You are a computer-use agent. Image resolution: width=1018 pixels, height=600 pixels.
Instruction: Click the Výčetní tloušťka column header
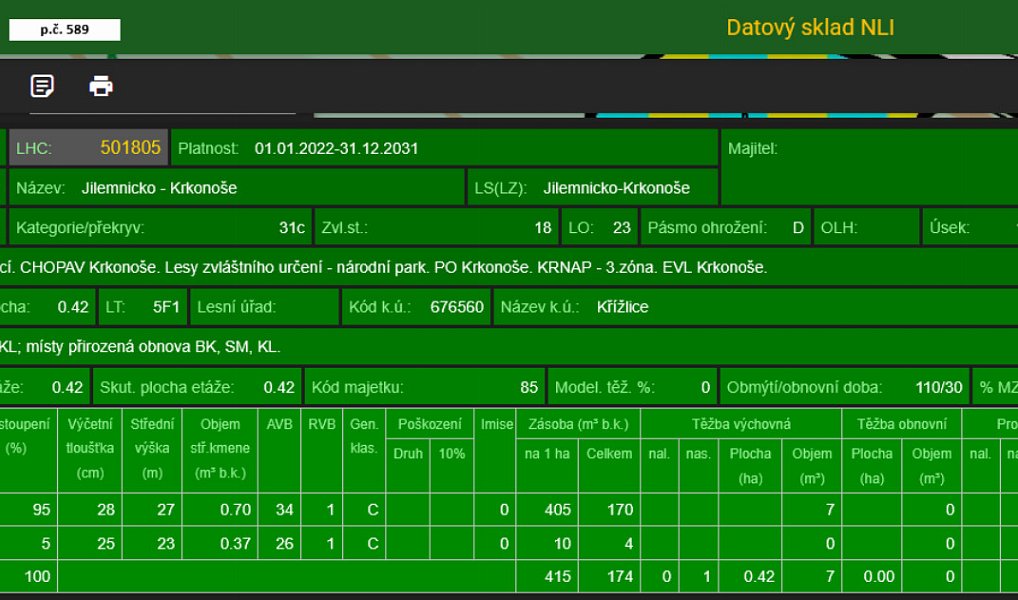pos(90,449)
